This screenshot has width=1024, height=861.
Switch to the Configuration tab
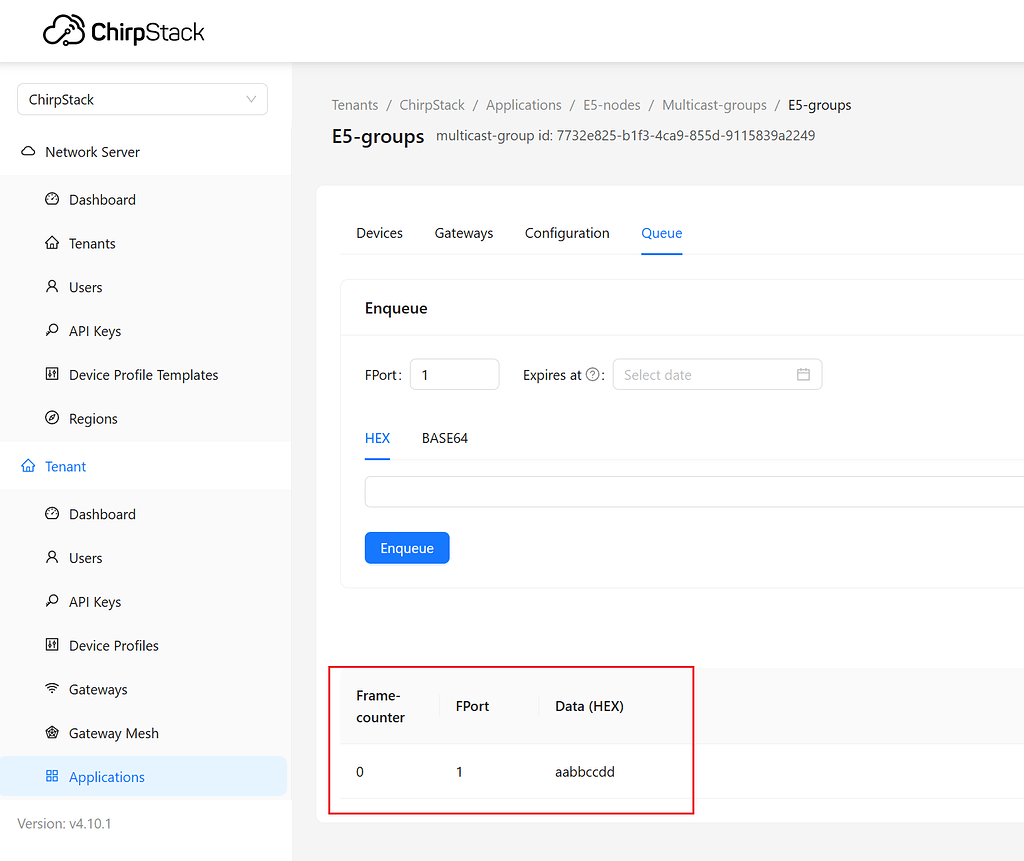[x=567, y=233]
